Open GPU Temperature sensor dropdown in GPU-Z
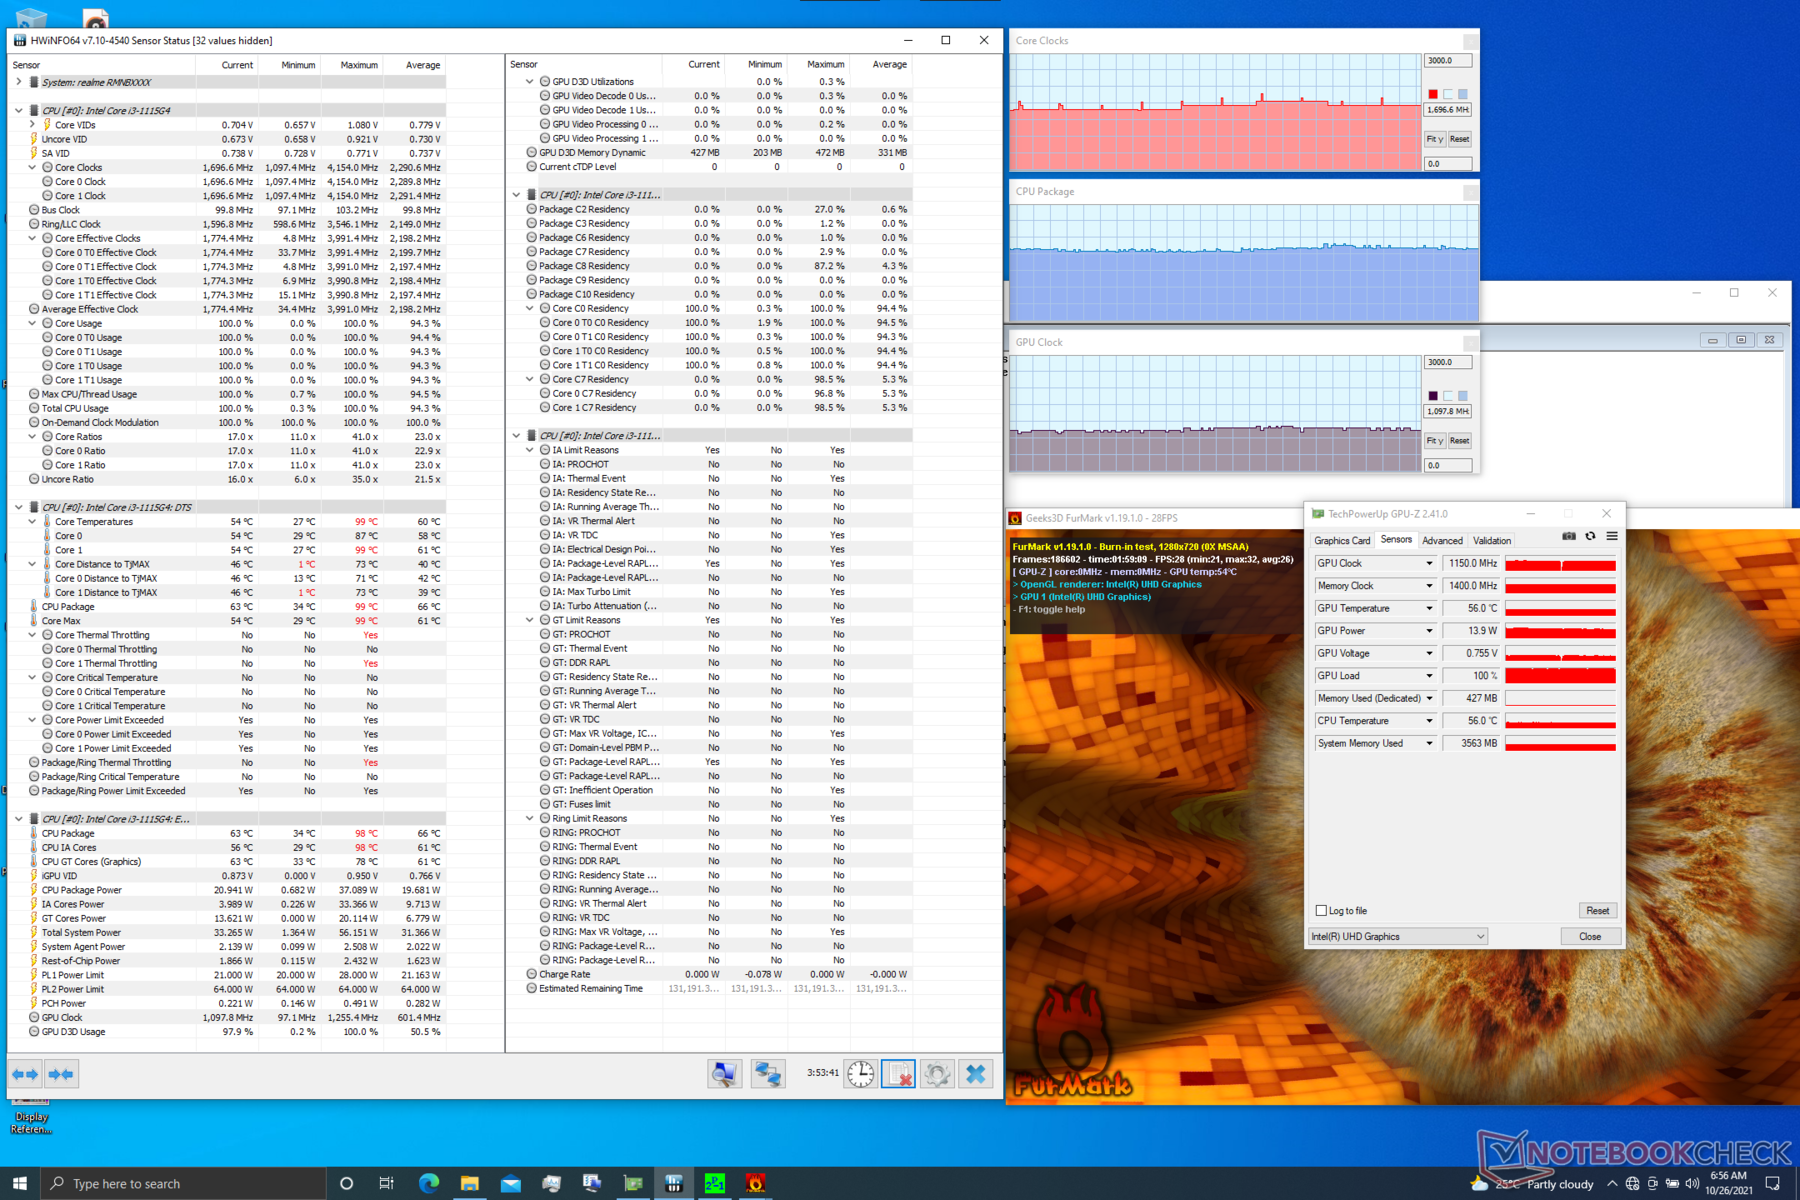This screenshot has width=1800, height=1200. (1428, 609)
